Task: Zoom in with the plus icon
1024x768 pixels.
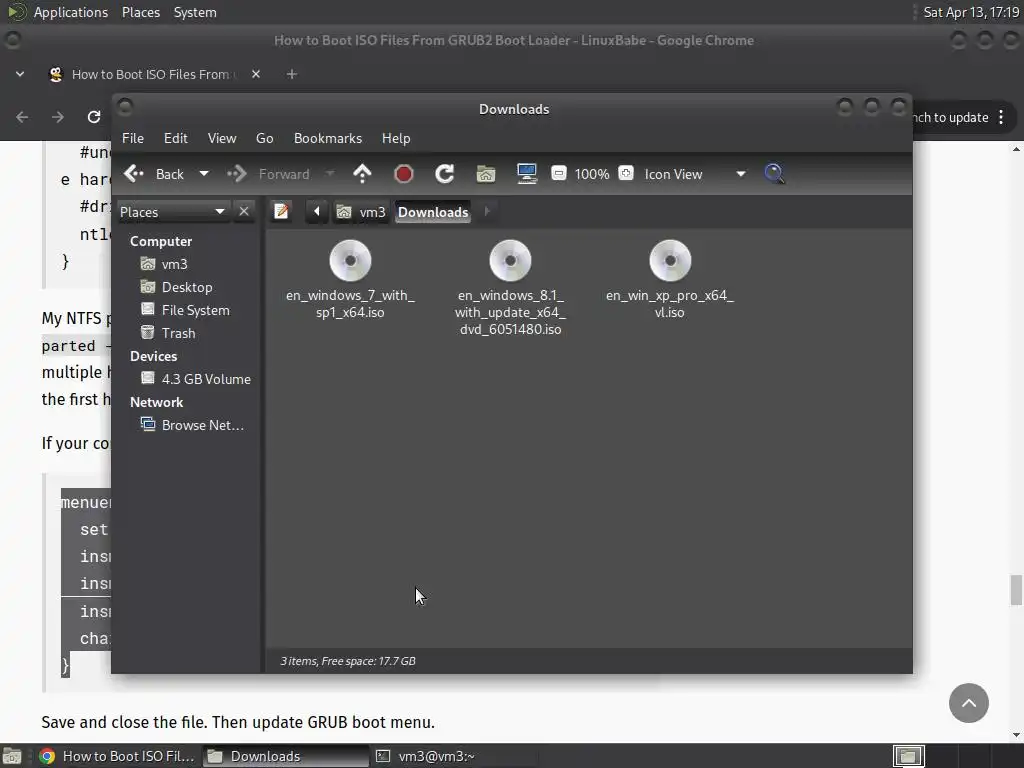Action: 626,174
